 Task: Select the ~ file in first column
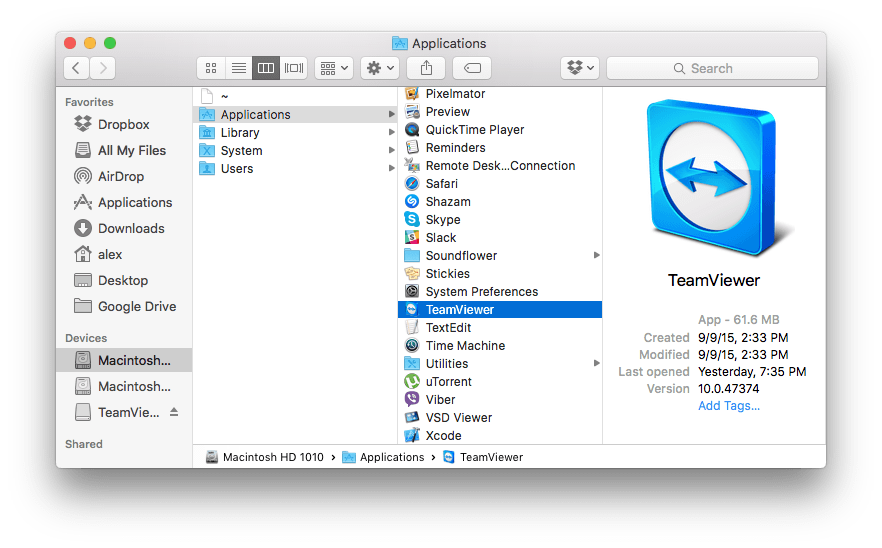tap(295, 96)
